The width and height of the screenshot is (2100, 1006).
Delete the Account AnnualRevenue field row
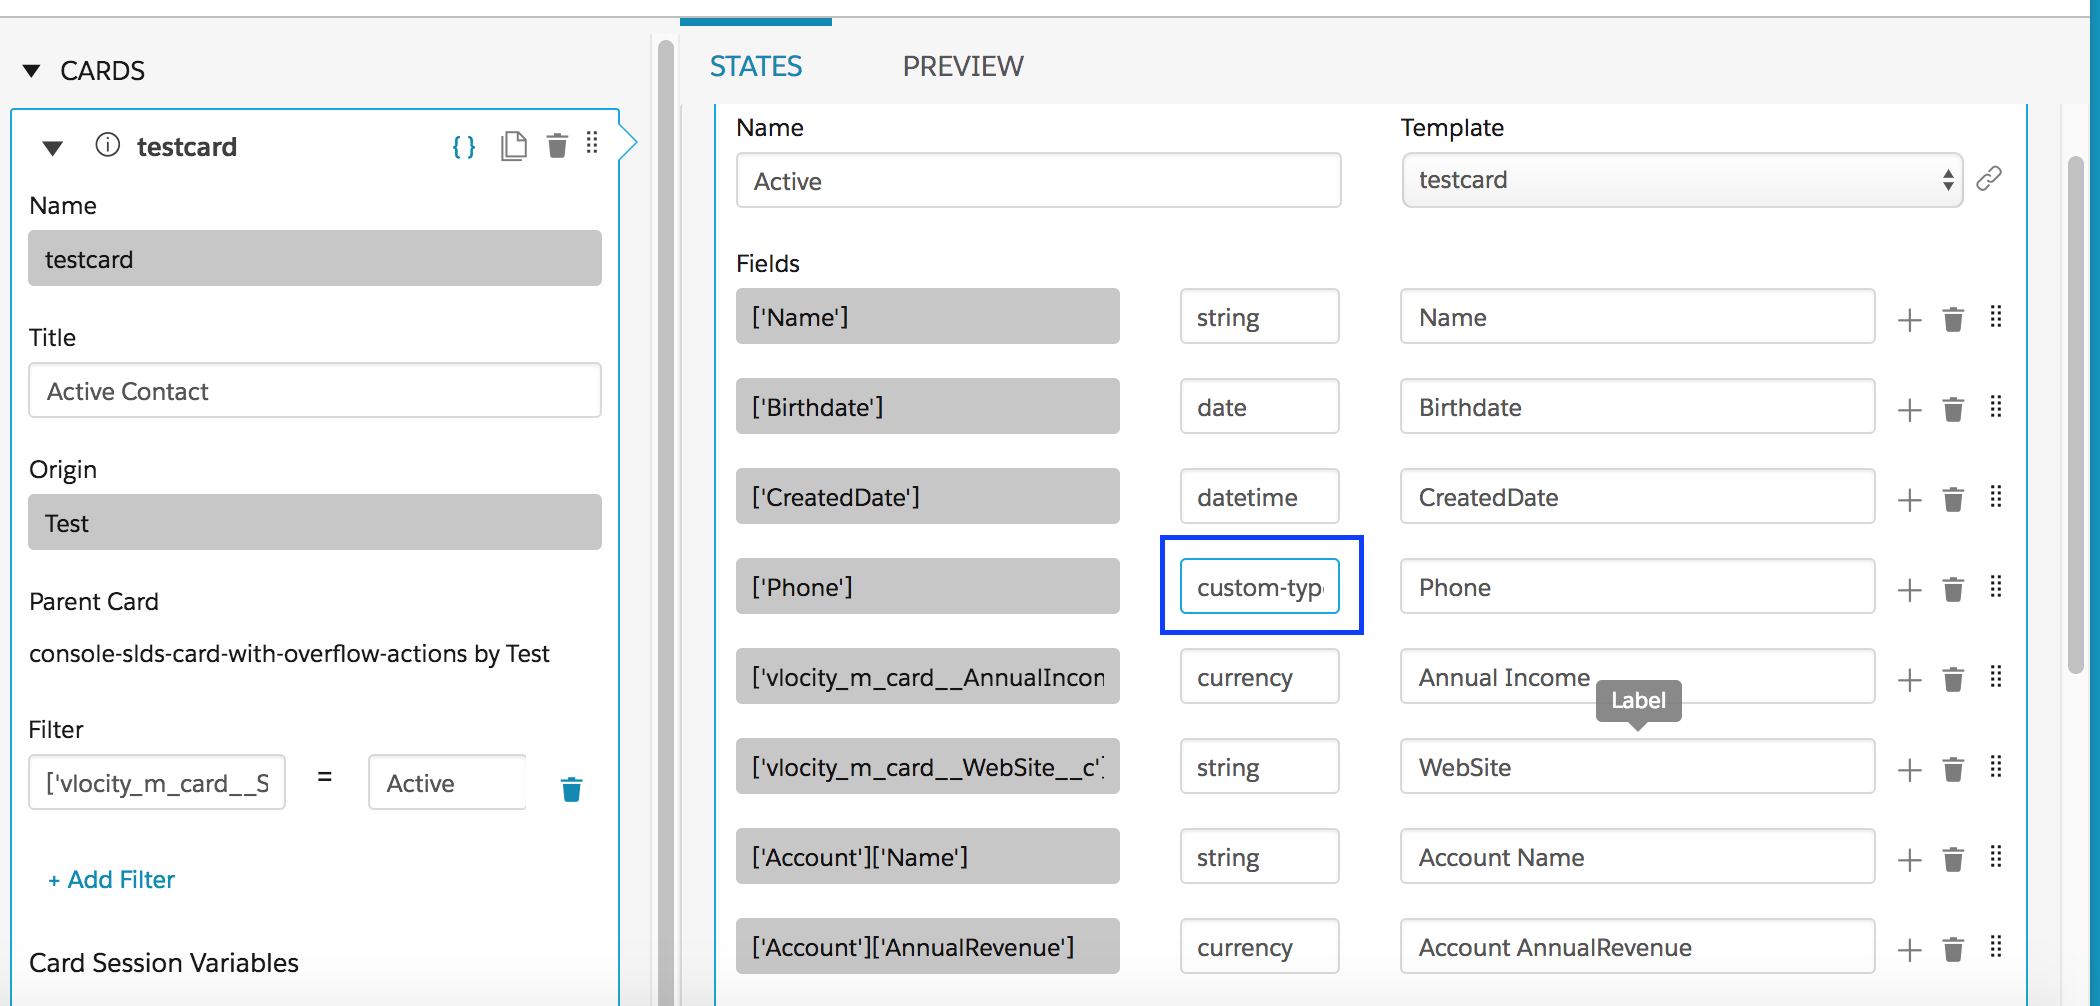pyautogui.click(x=1953, y=949)
